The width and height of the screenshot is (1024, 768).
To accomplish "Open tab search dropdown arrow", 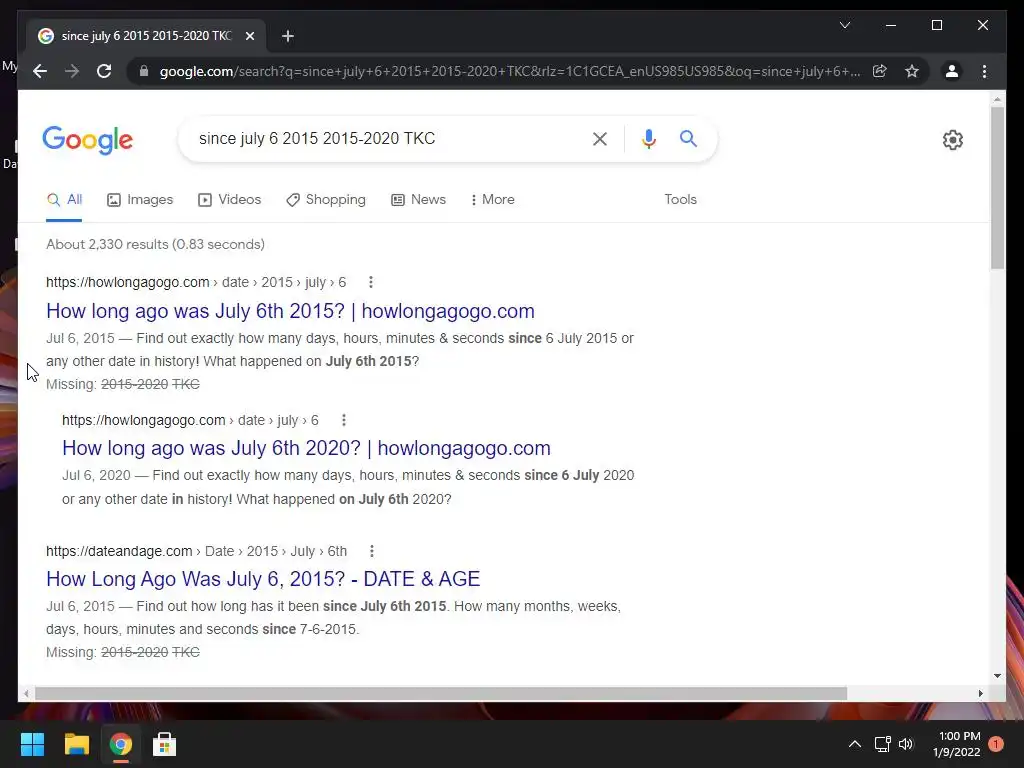I will (x=844, y=25).
